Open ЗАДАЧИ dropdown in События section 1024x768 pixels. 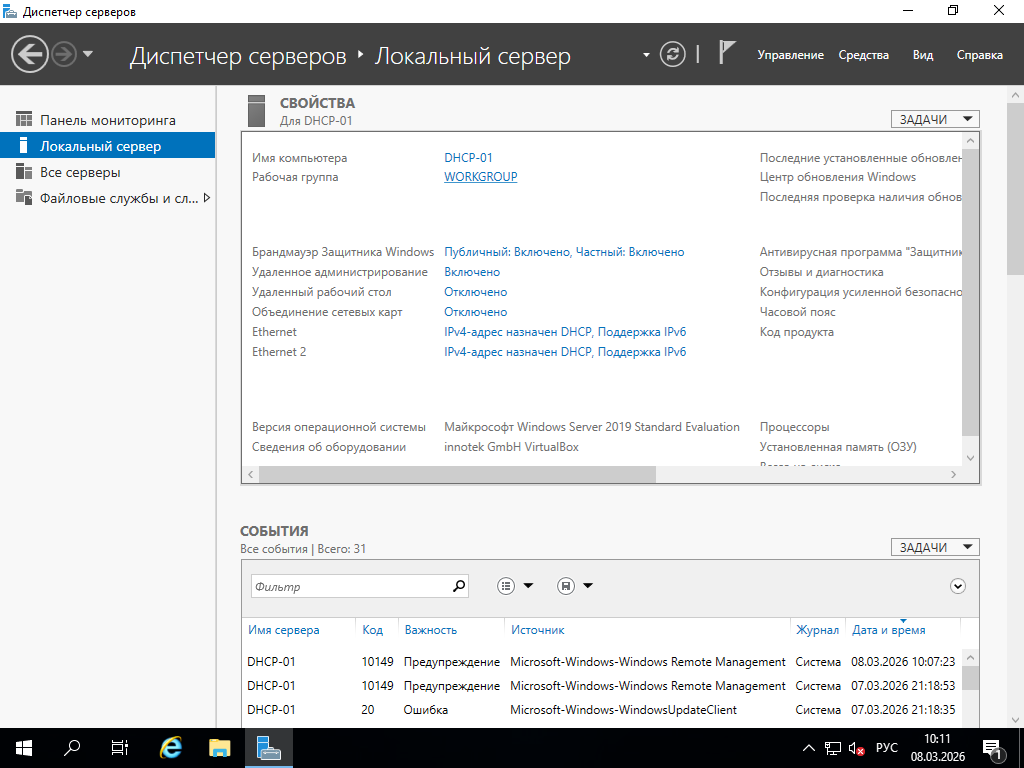[935, 547]
